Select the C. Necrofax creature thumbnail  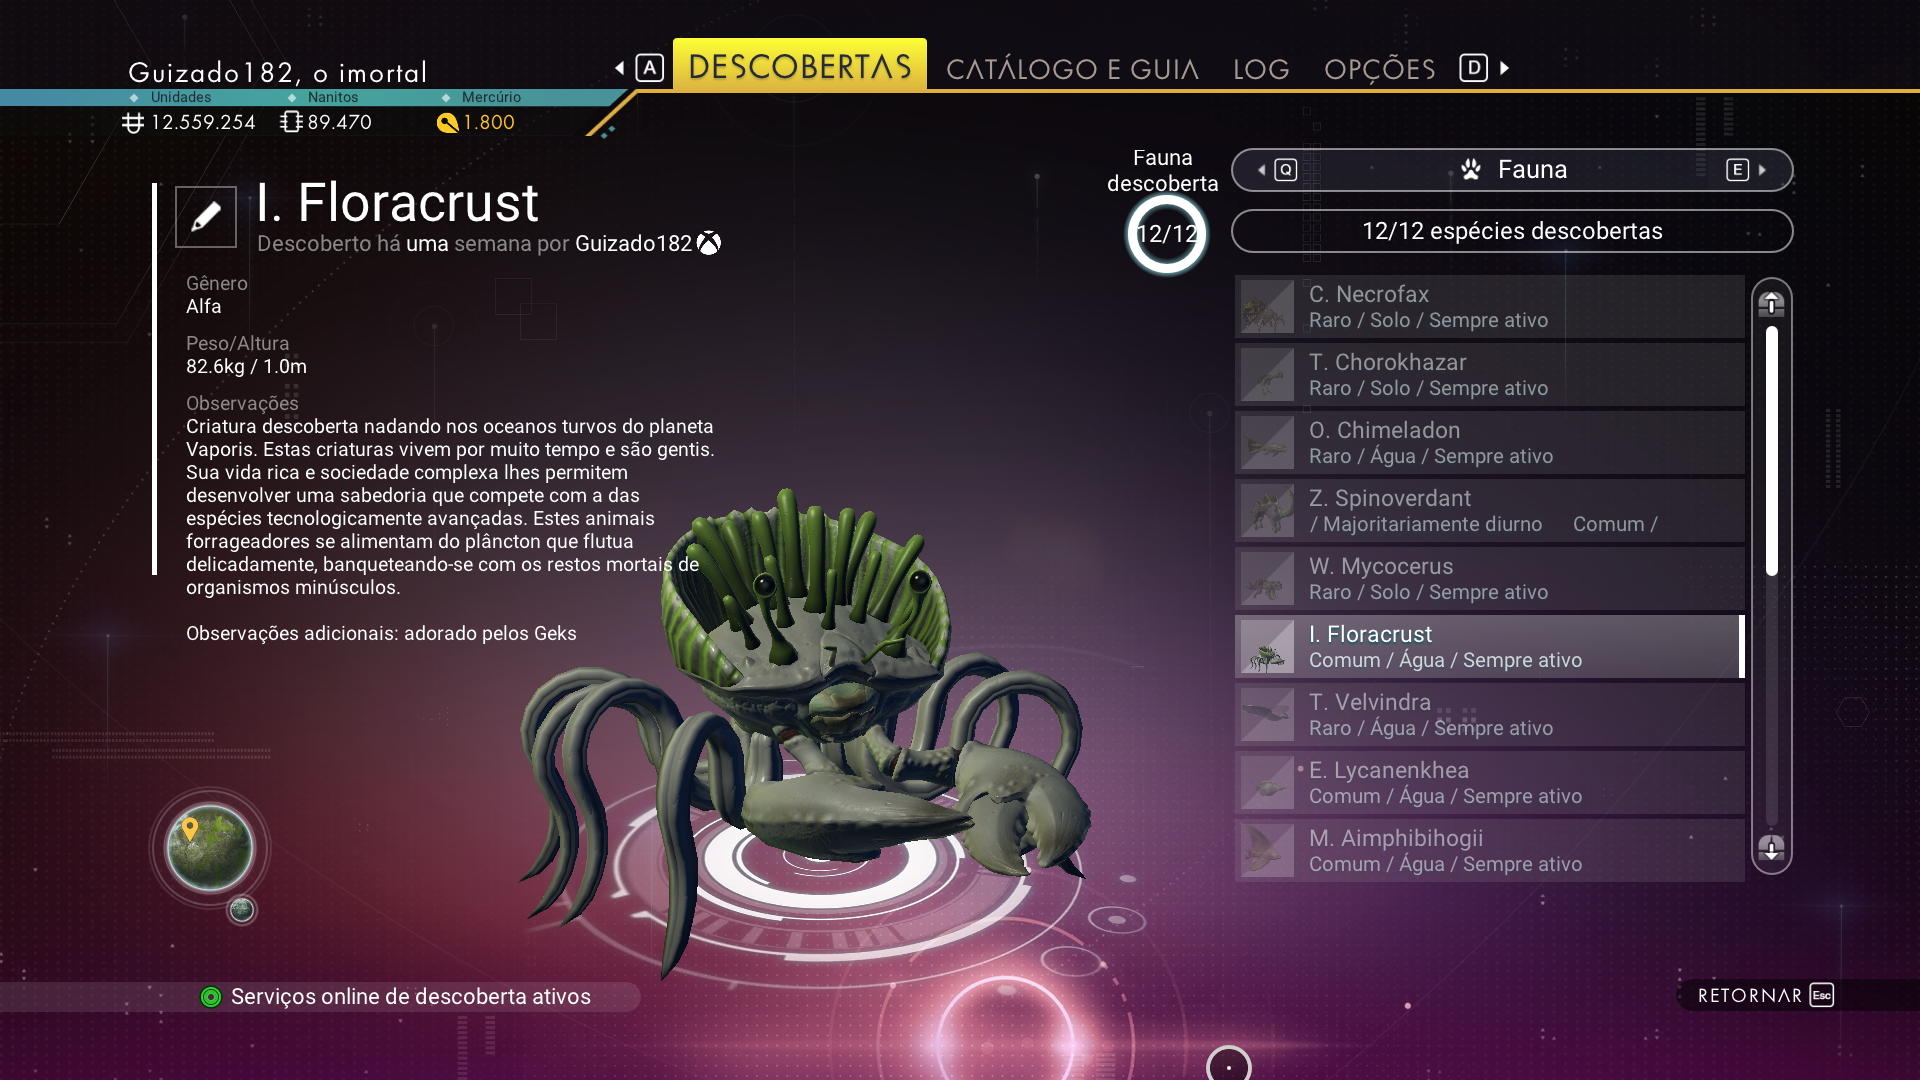click(x=1267, y=307)
